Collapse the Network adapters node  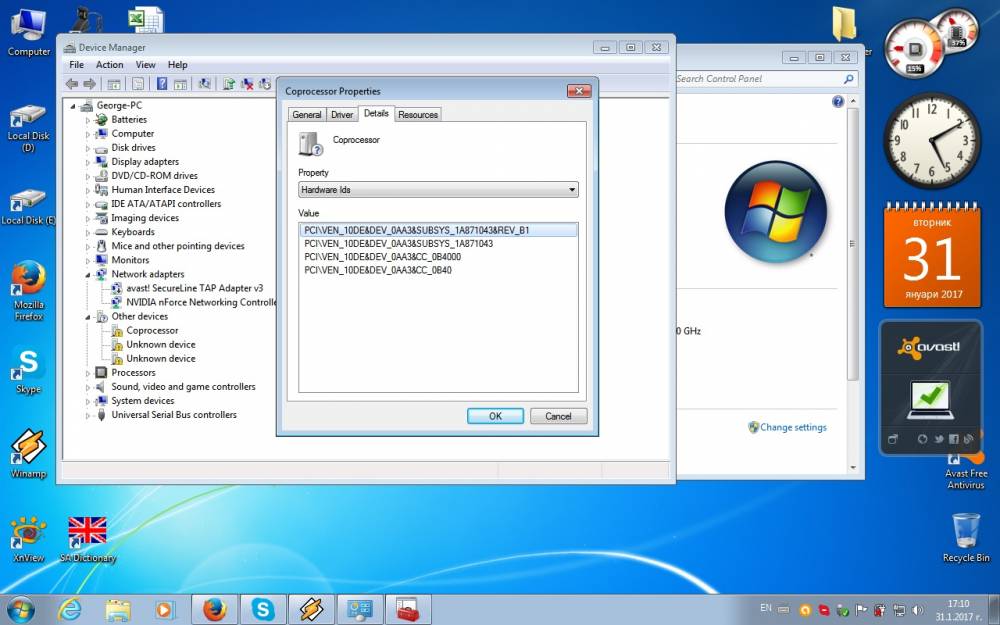tap(88, 274)
